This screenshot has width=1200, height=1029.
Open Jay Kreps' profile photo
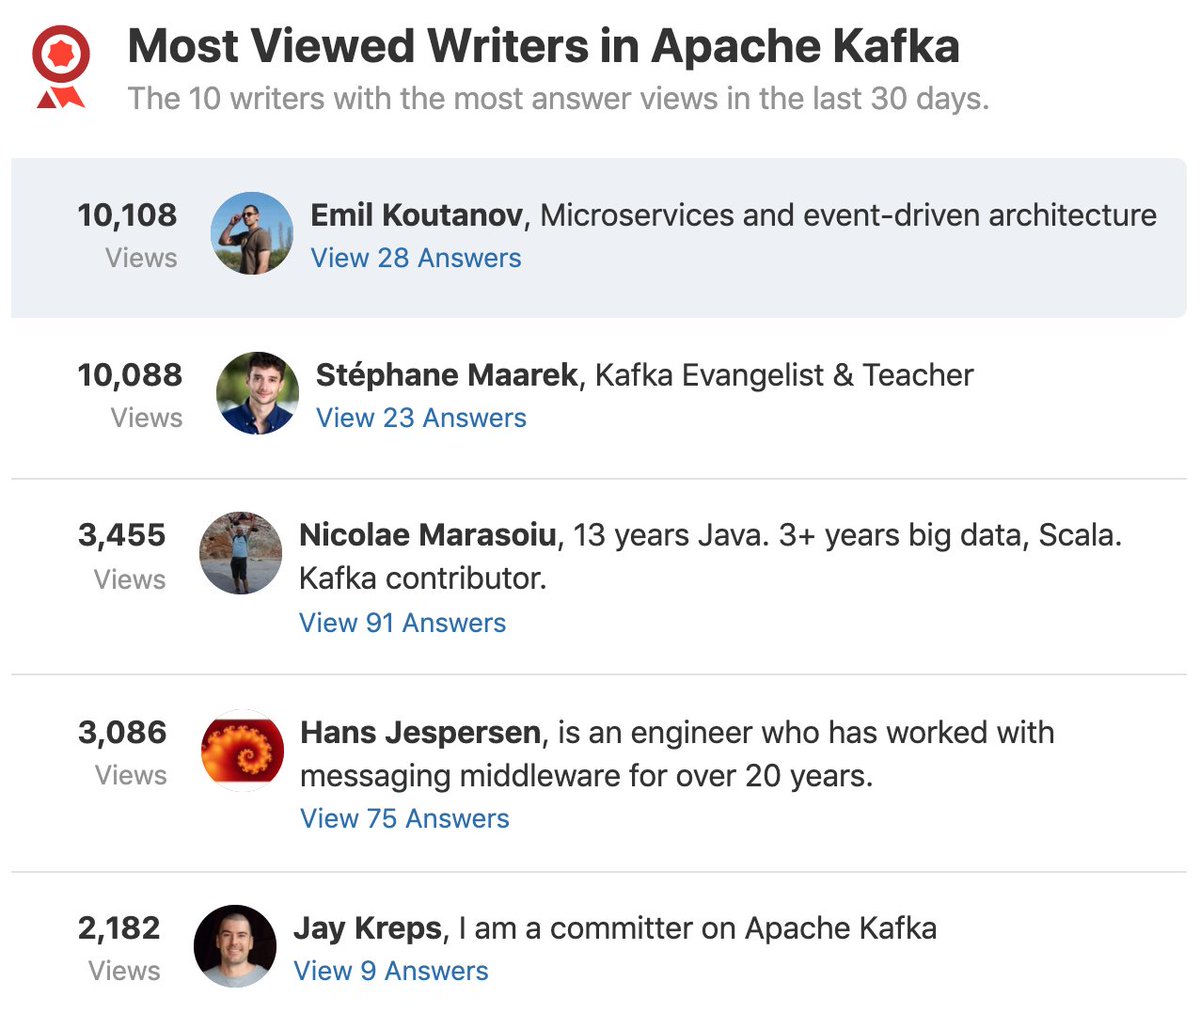pos(235,947)
